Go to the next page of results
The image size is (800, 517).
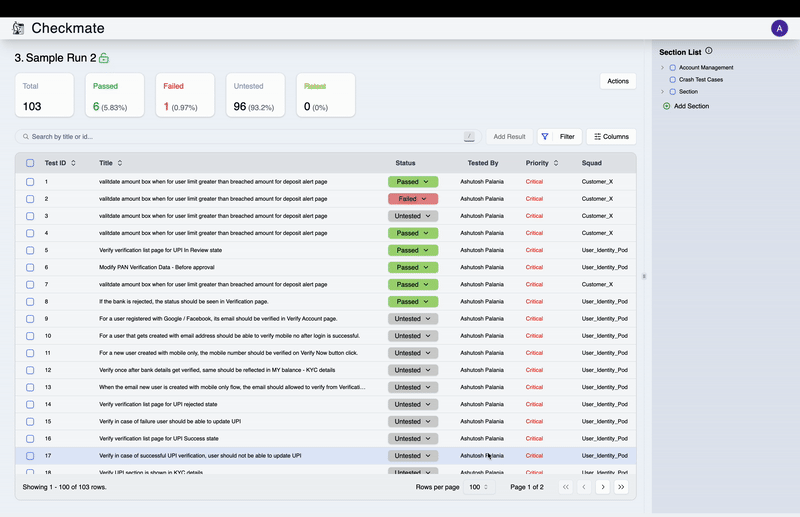point(602,487)
